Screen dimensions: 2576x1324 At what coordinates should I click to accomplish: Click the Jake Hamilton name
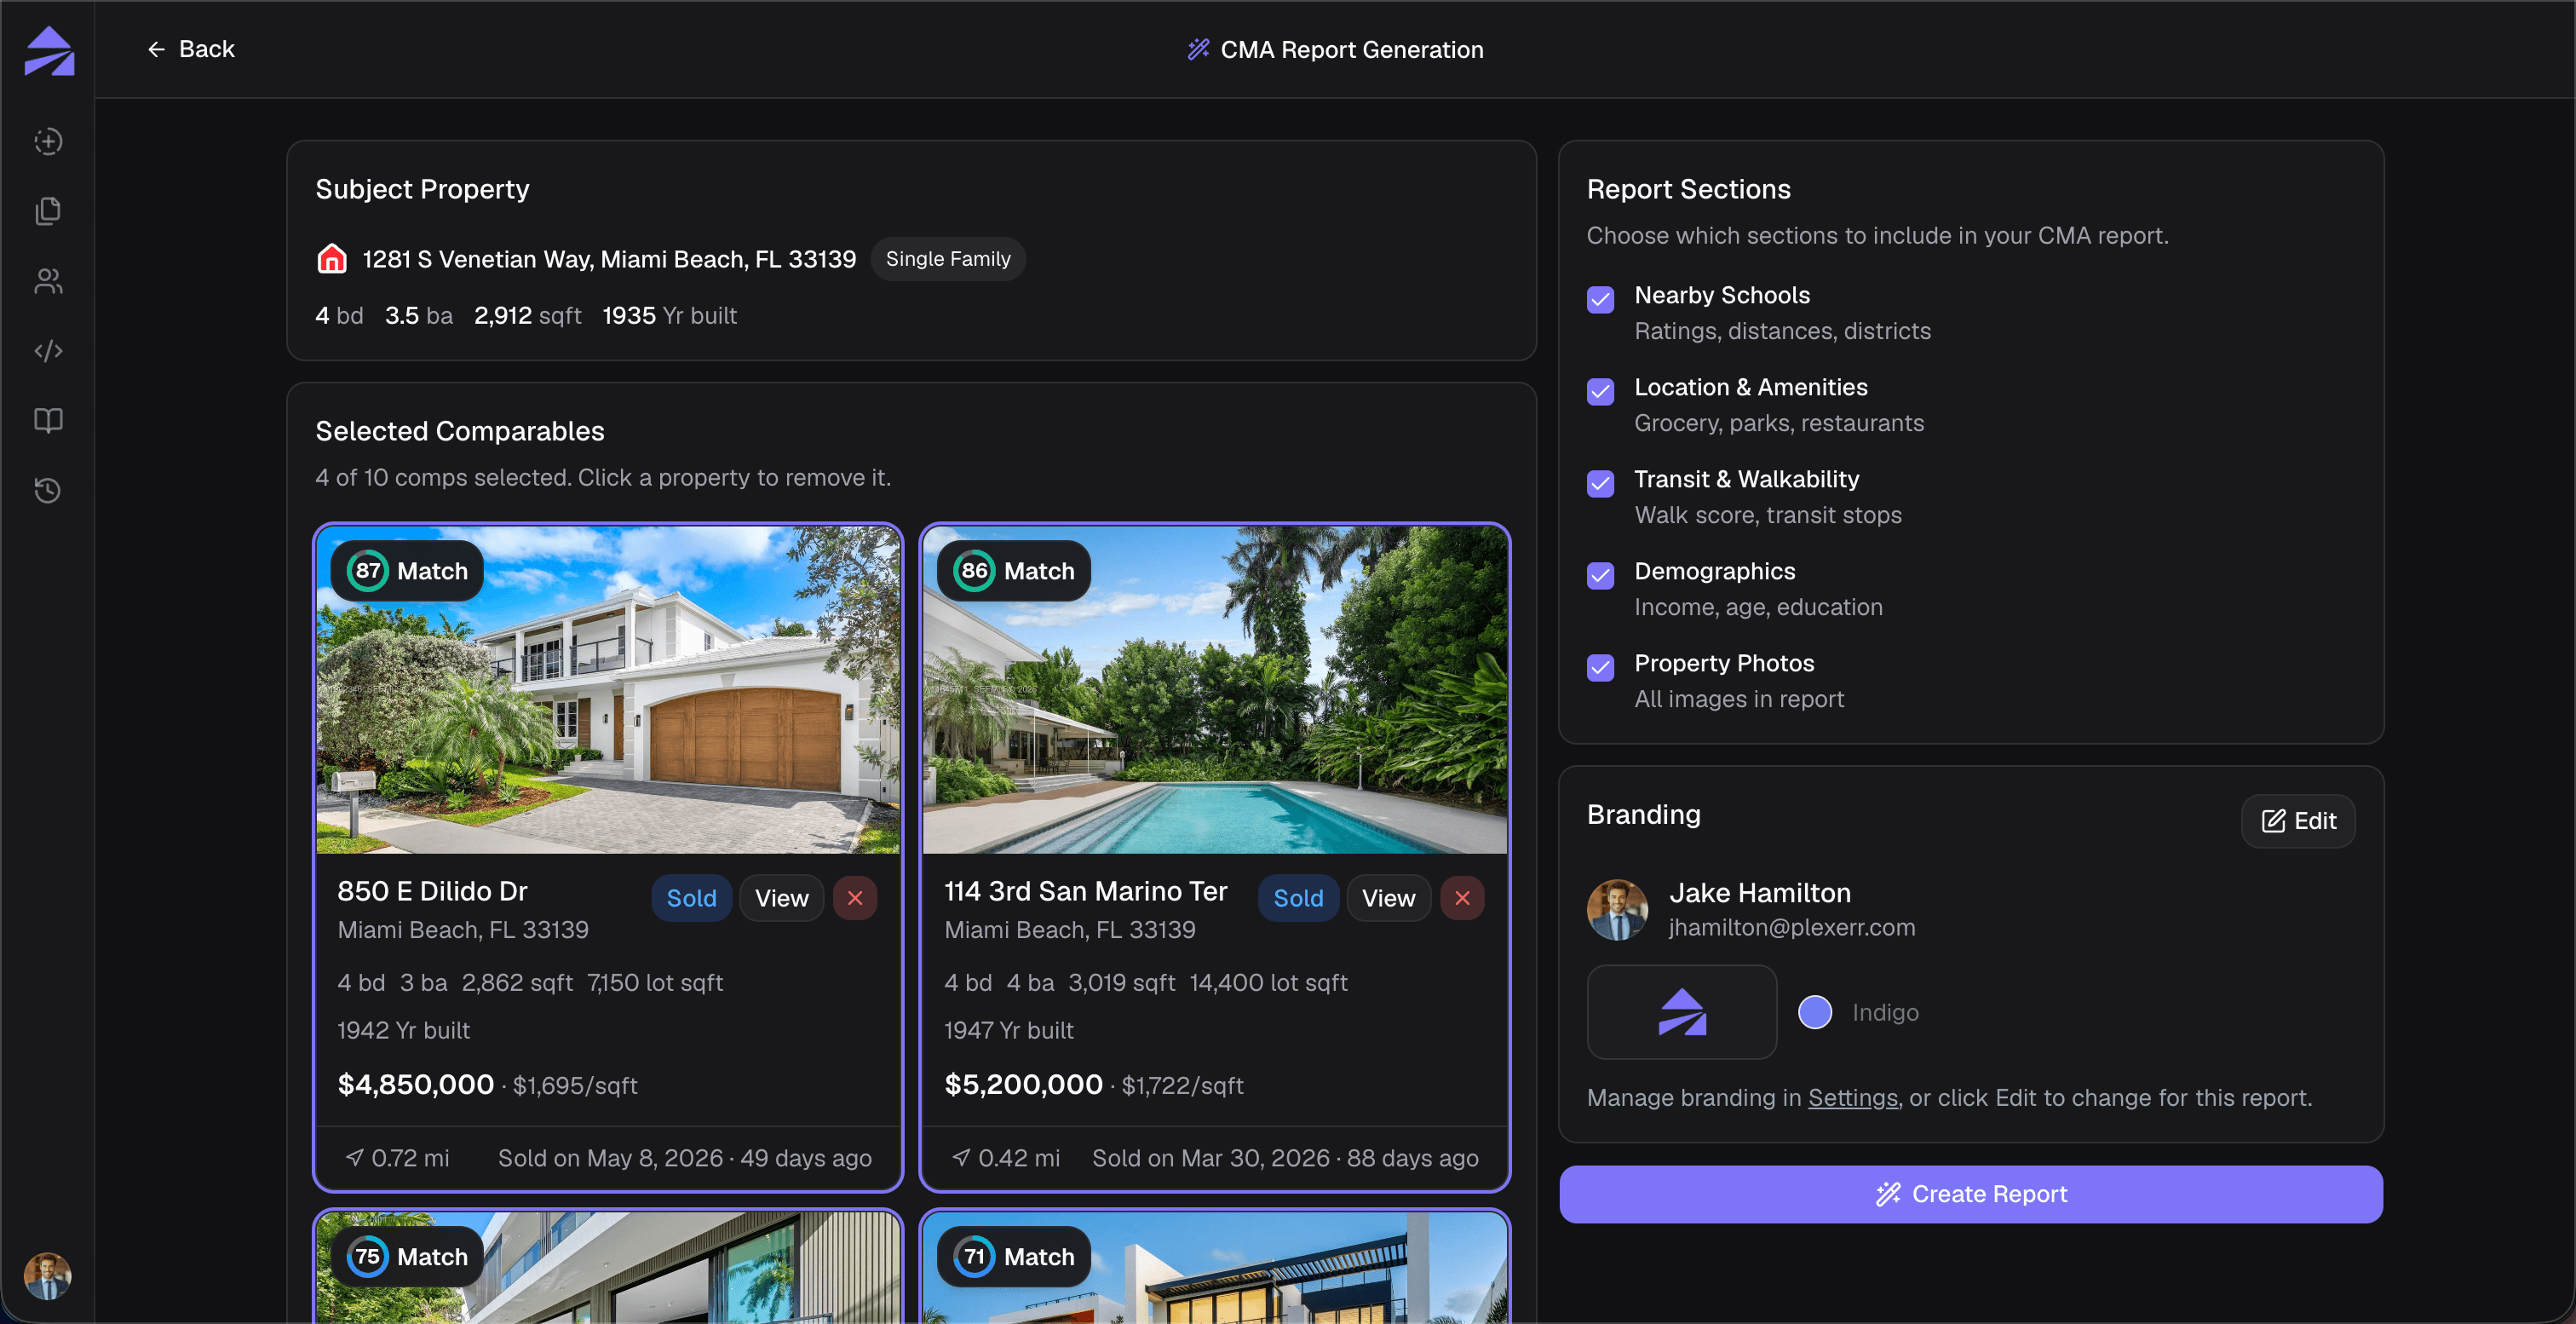[x=1760, y=893]
